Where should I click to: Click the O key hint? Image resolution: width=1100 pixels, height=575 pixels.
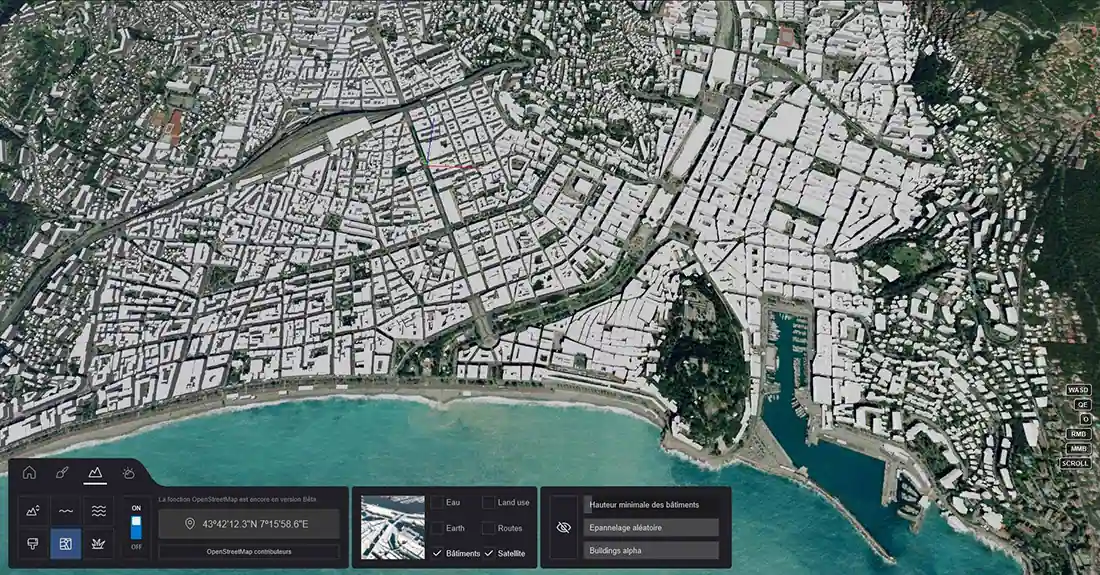tap(1085, 419)
